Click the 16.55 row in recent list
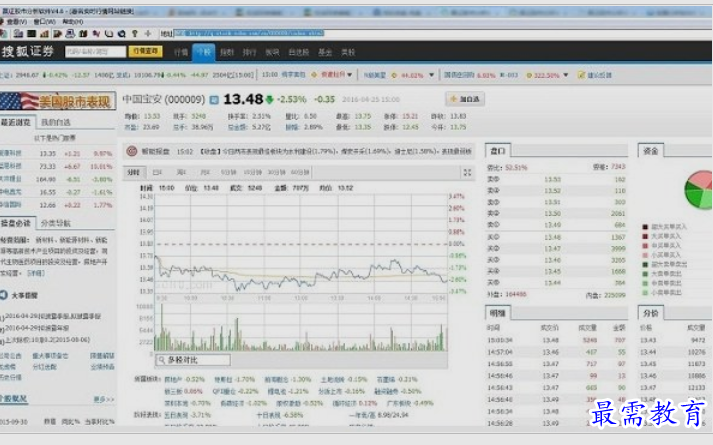This screenshot has height=445, width=713. pos(56,192)
